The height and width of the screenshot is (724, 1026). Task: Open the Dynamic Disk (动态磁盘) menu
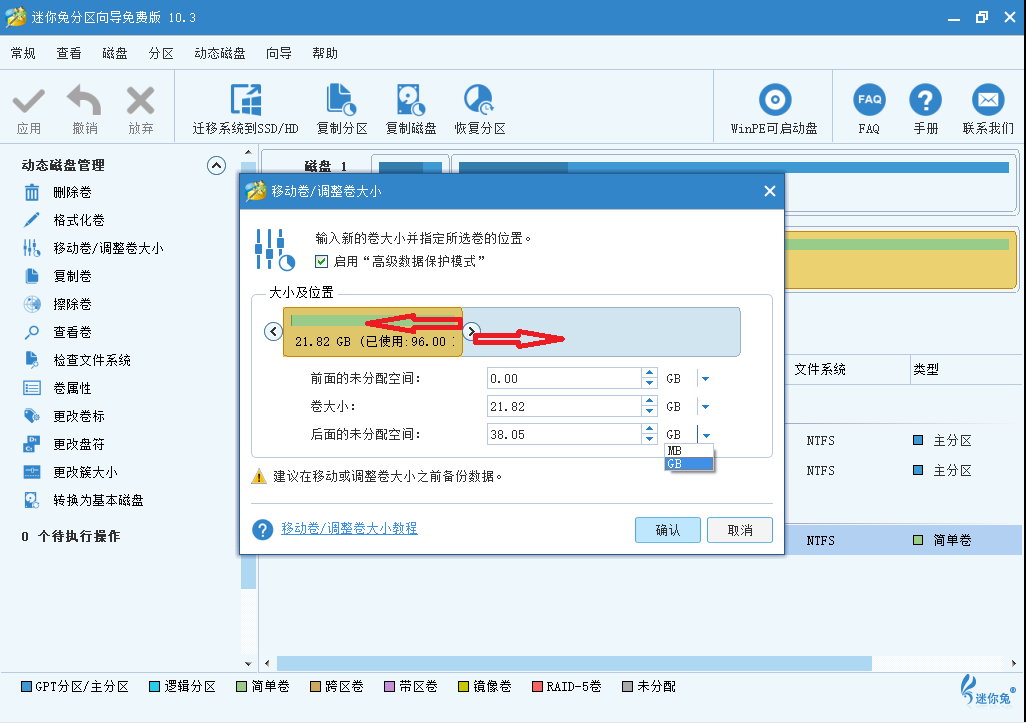(220, 53)
